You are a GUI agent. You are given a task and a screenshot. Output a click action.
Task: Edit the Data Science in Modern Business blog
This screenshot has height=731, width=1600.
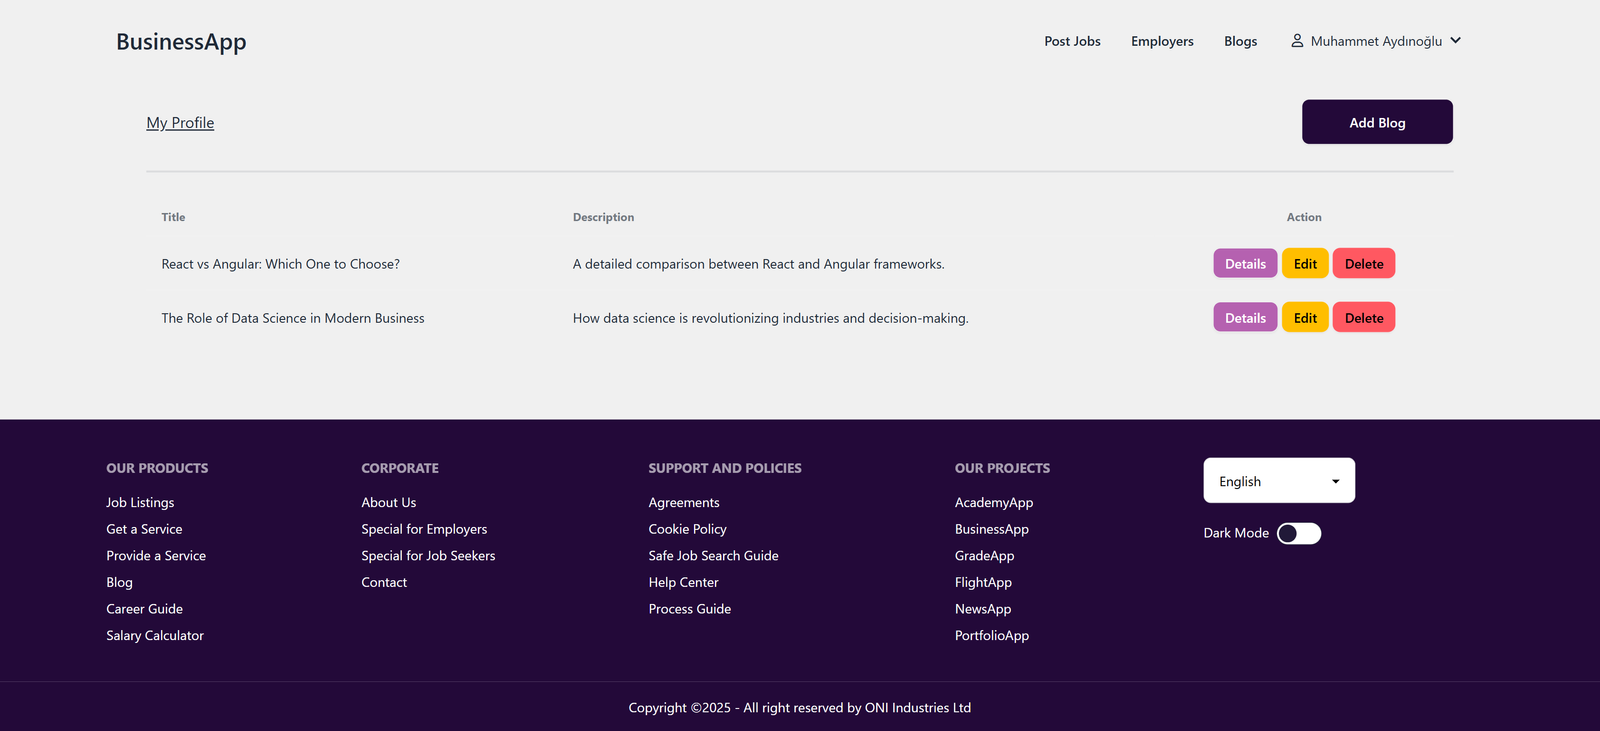tap(1305, 318)
